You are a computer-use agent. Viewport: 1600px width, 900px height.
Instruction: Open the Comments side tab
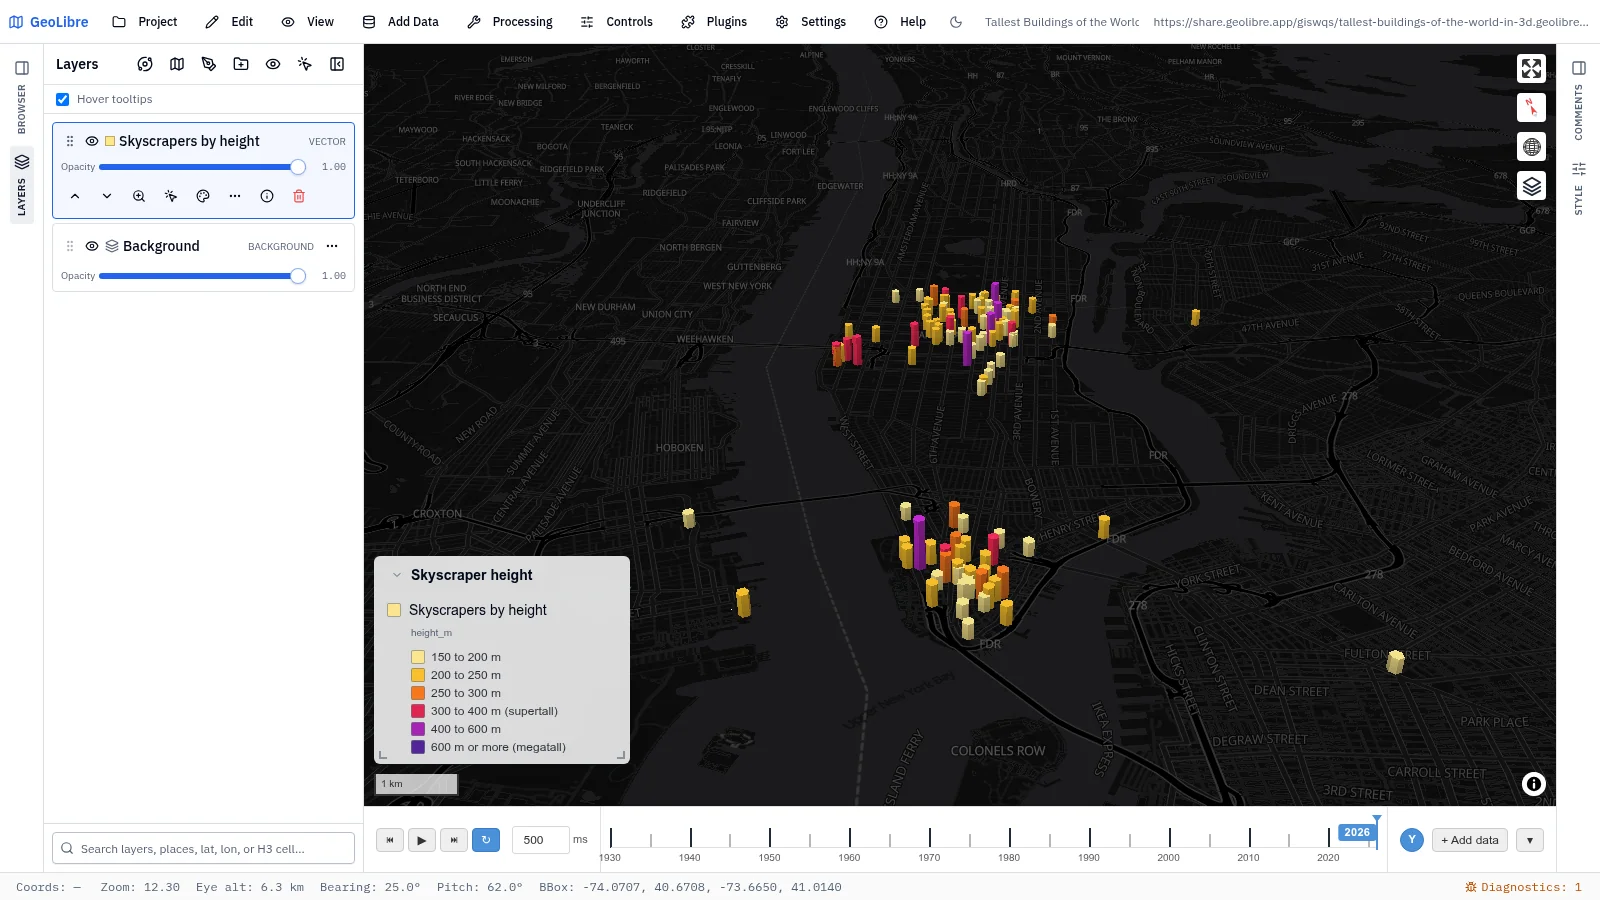pyautogui.click(x=1579, y=112)
